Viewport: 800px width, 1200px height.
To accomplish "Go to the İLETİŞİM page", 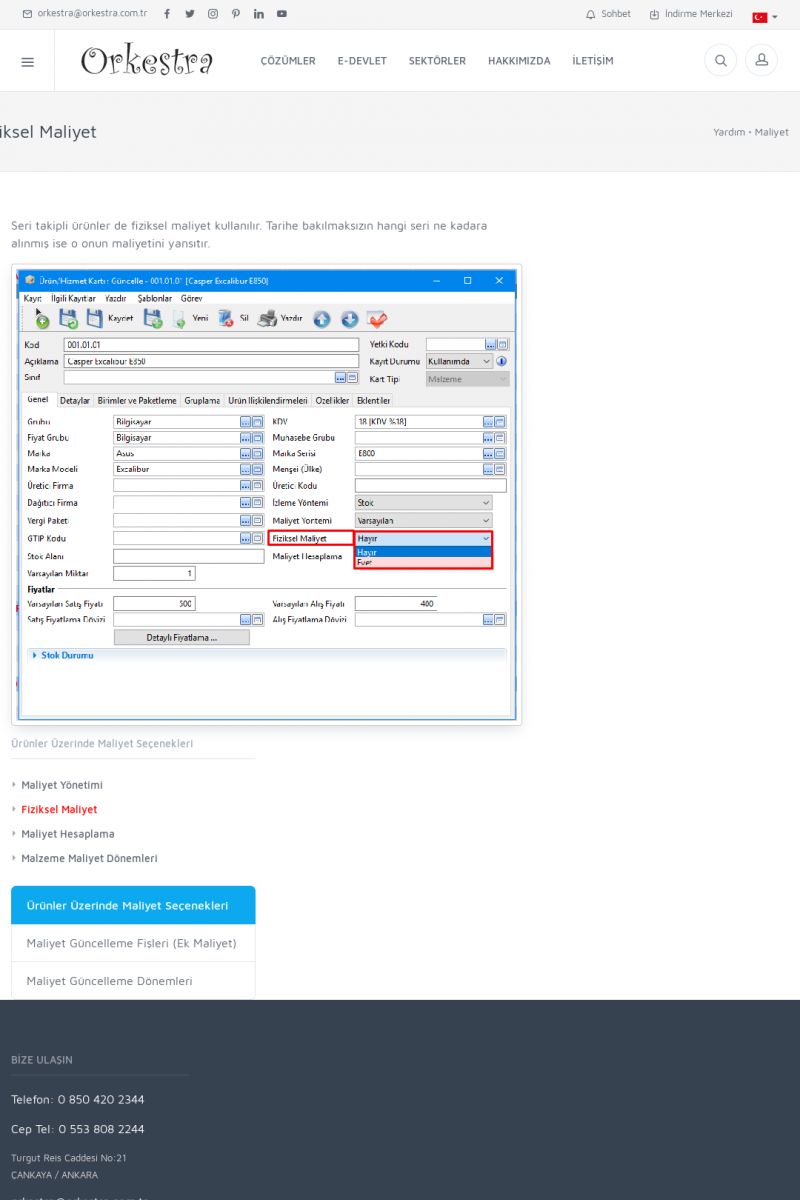I will tap(593, 61).
